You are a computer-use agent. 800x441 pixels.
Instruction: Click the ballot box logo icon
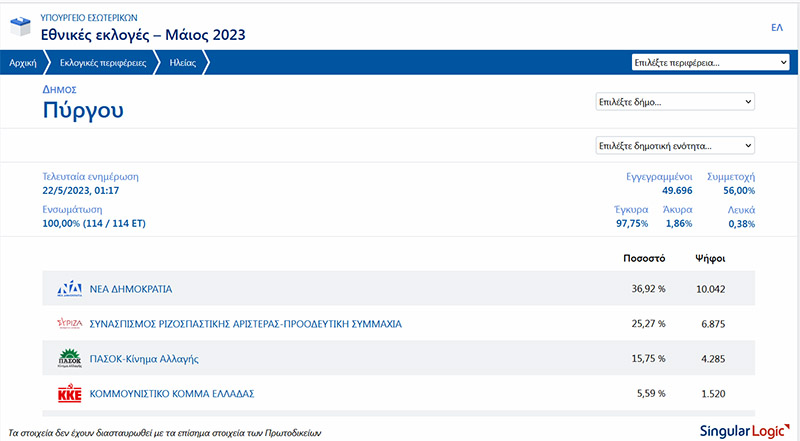20,27
